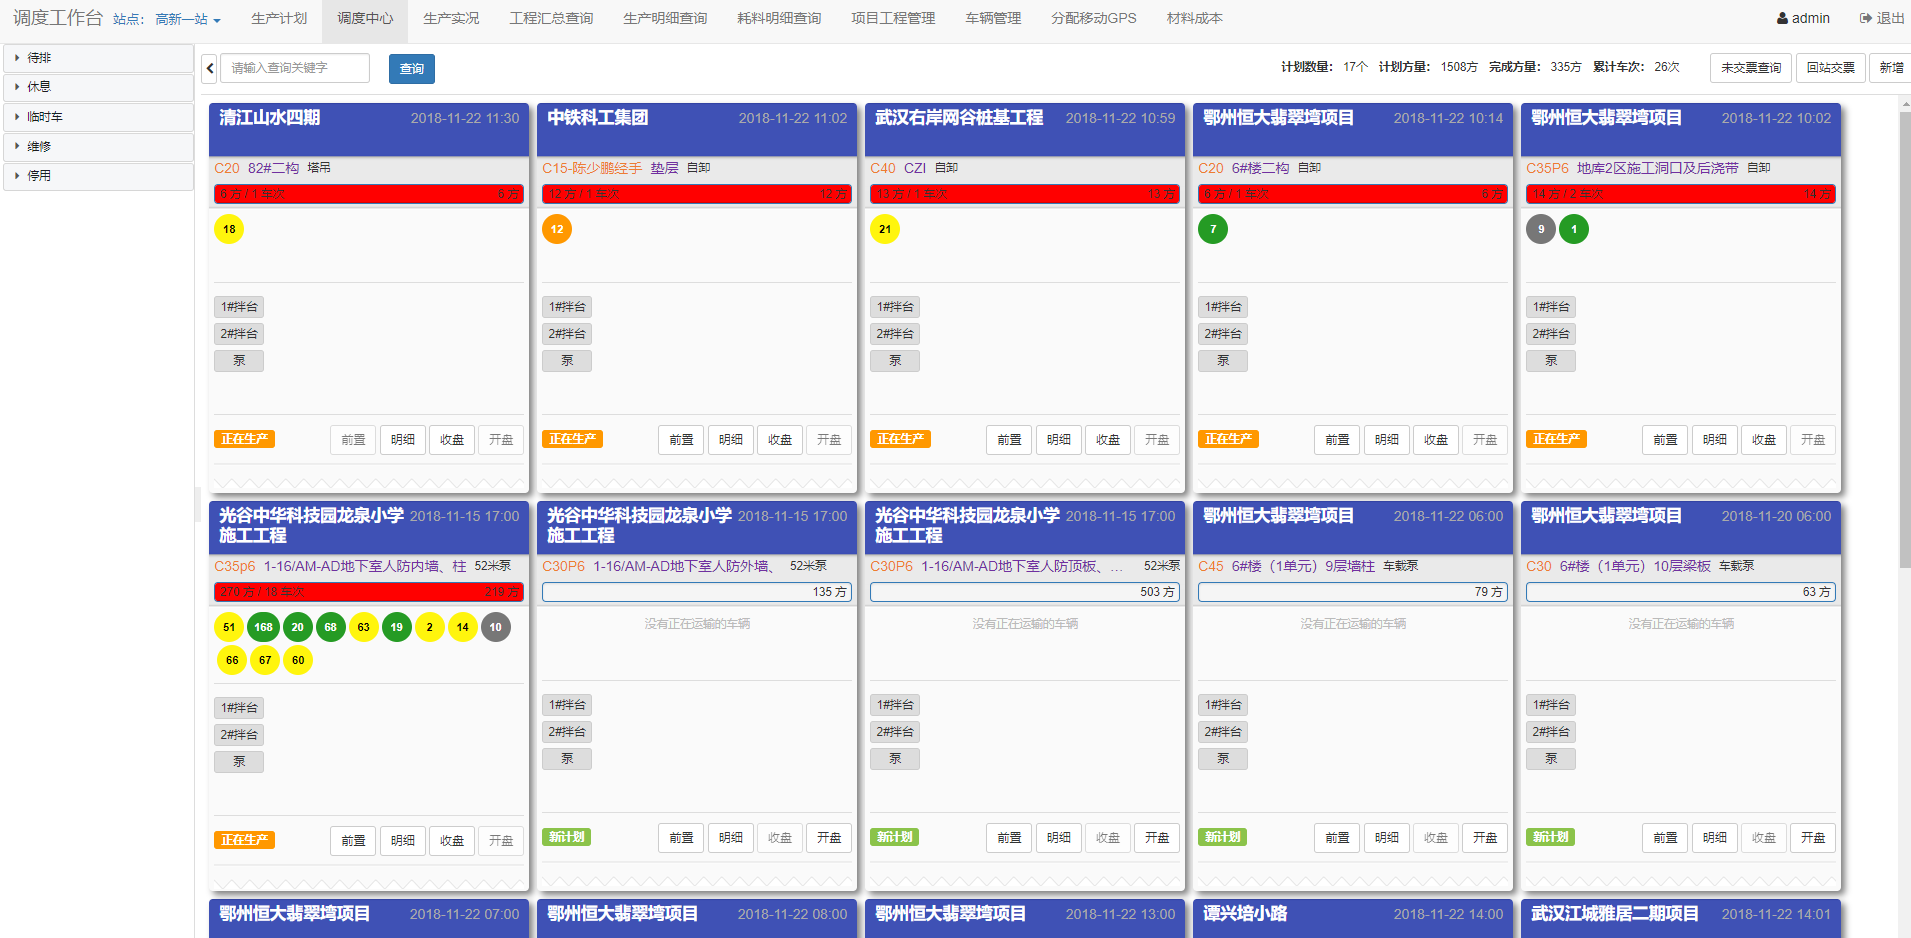Viewport: 1911px width, 938px height.
Task: Select yellow vehicle badge 67
Action: coord(265,660)
